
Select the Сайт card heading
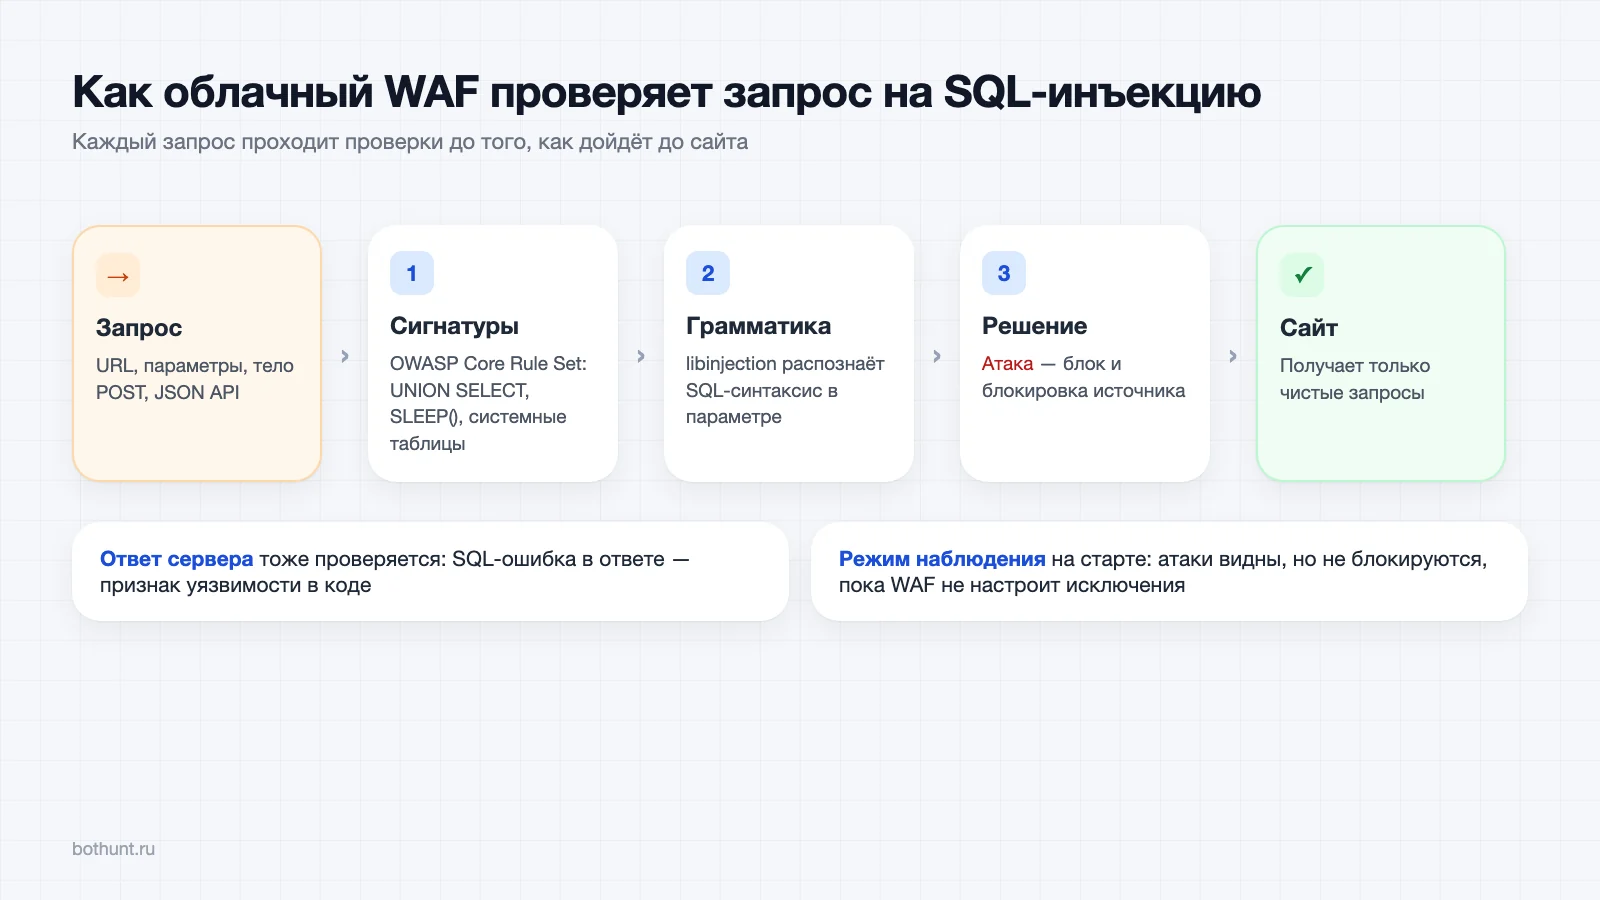(1308, 328)
